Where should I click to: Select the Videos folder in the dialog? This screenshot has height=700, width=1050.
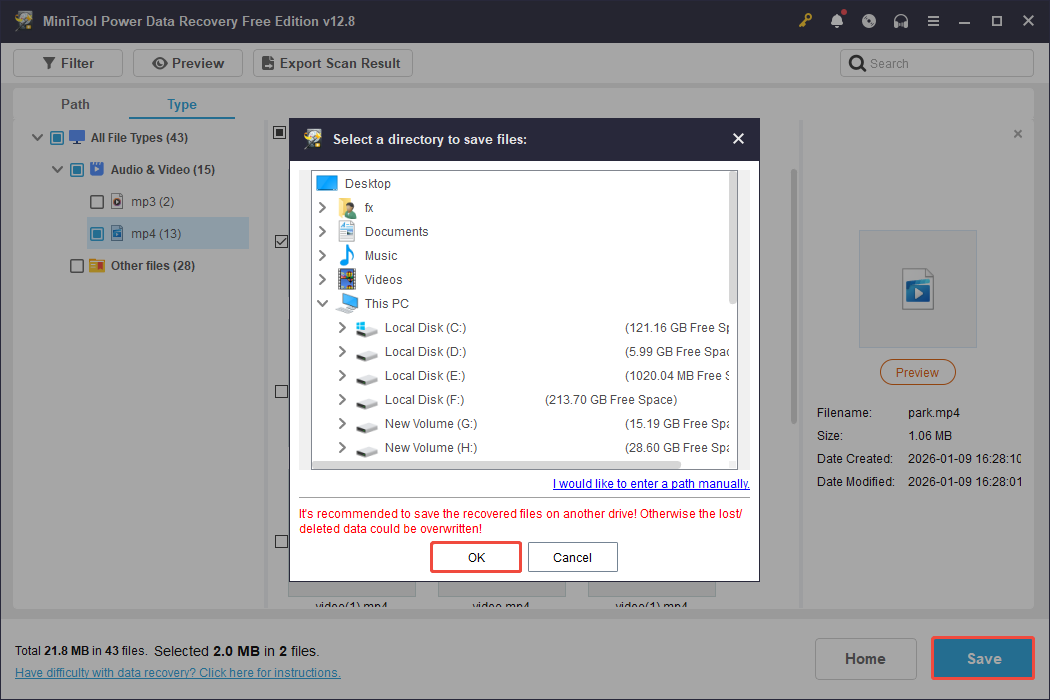(x=384, y=279)
